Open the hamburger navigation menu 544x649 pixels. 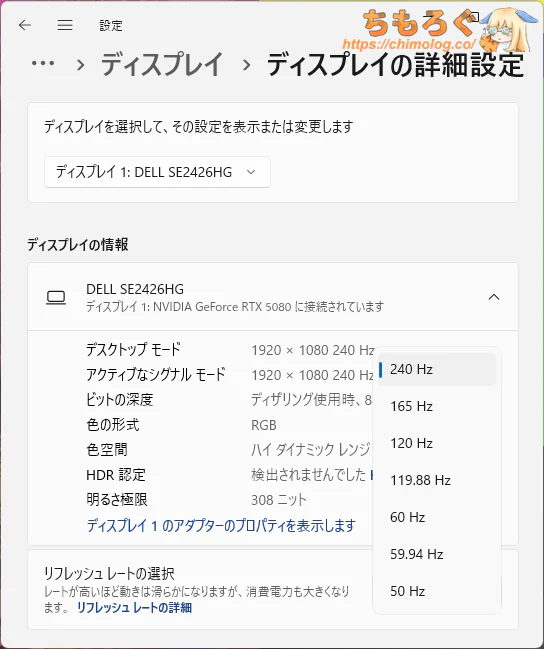(65, 25)
